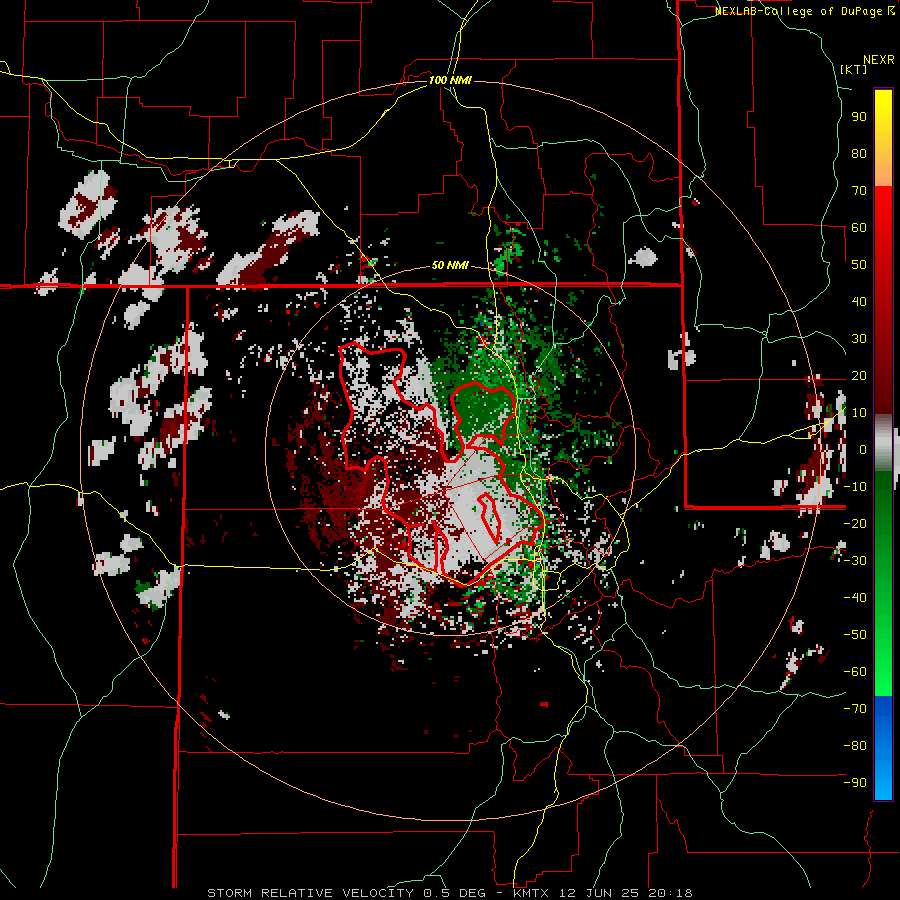Click the "50" value on velocity scale
Screen dimensions: 900x900
(859, 265)
